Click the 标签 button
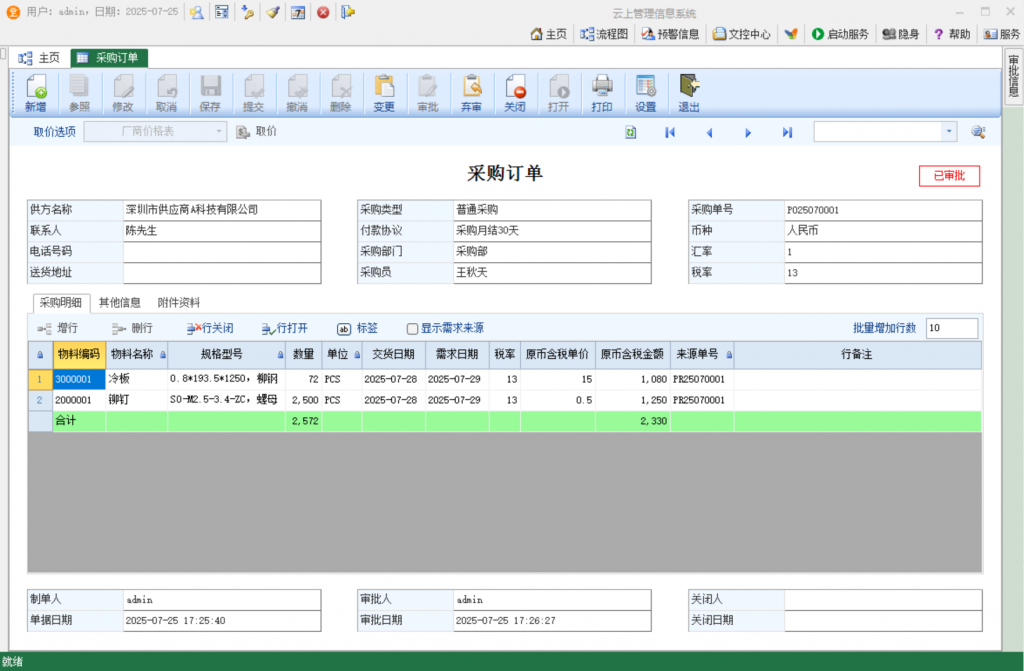Screen dimensions: 1024x671 [357, 328]
